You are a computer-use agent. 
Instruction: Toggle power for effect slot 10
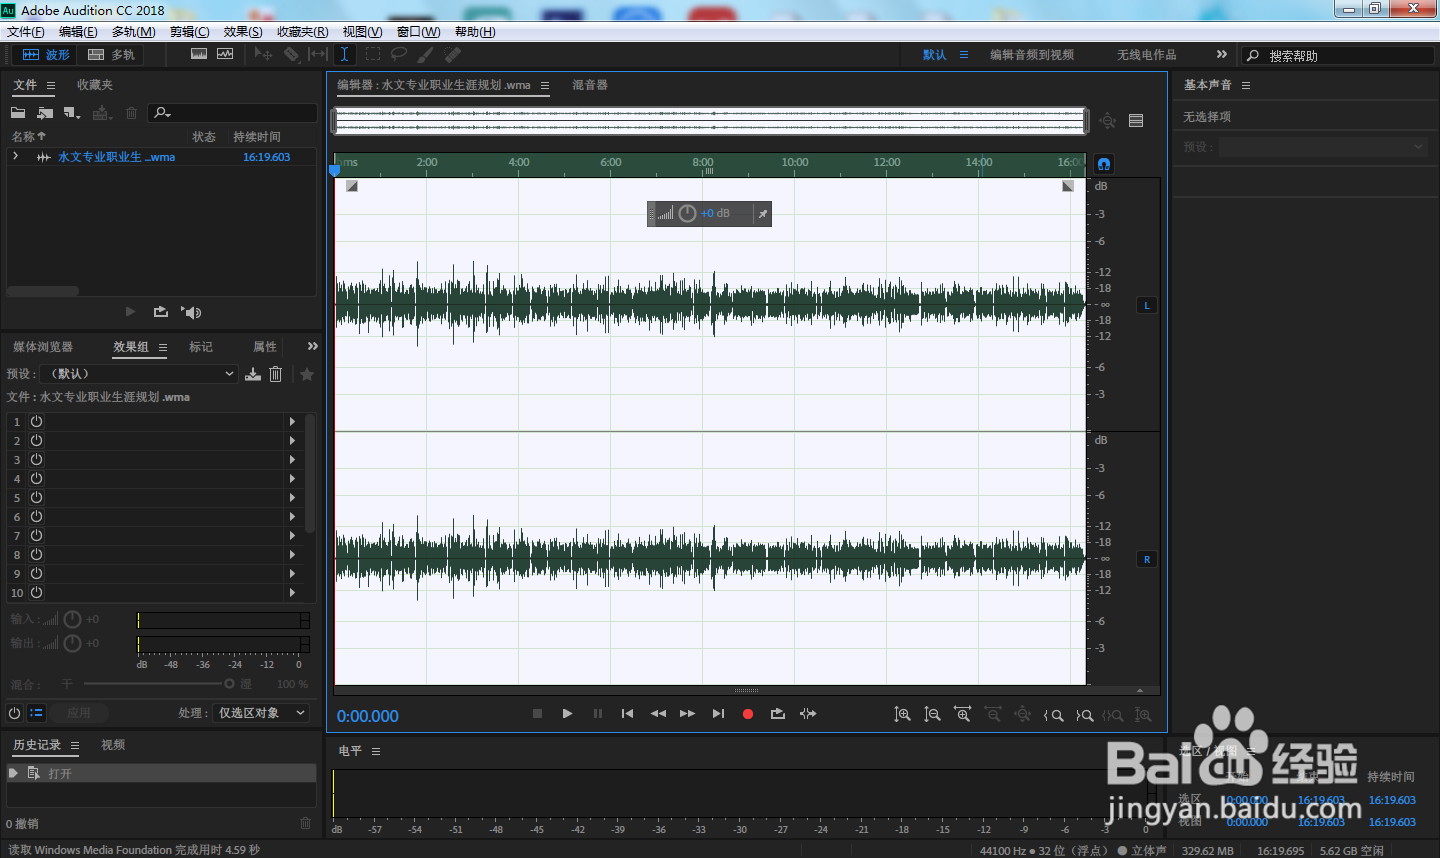pyautogui.click(x=36, y=593)
